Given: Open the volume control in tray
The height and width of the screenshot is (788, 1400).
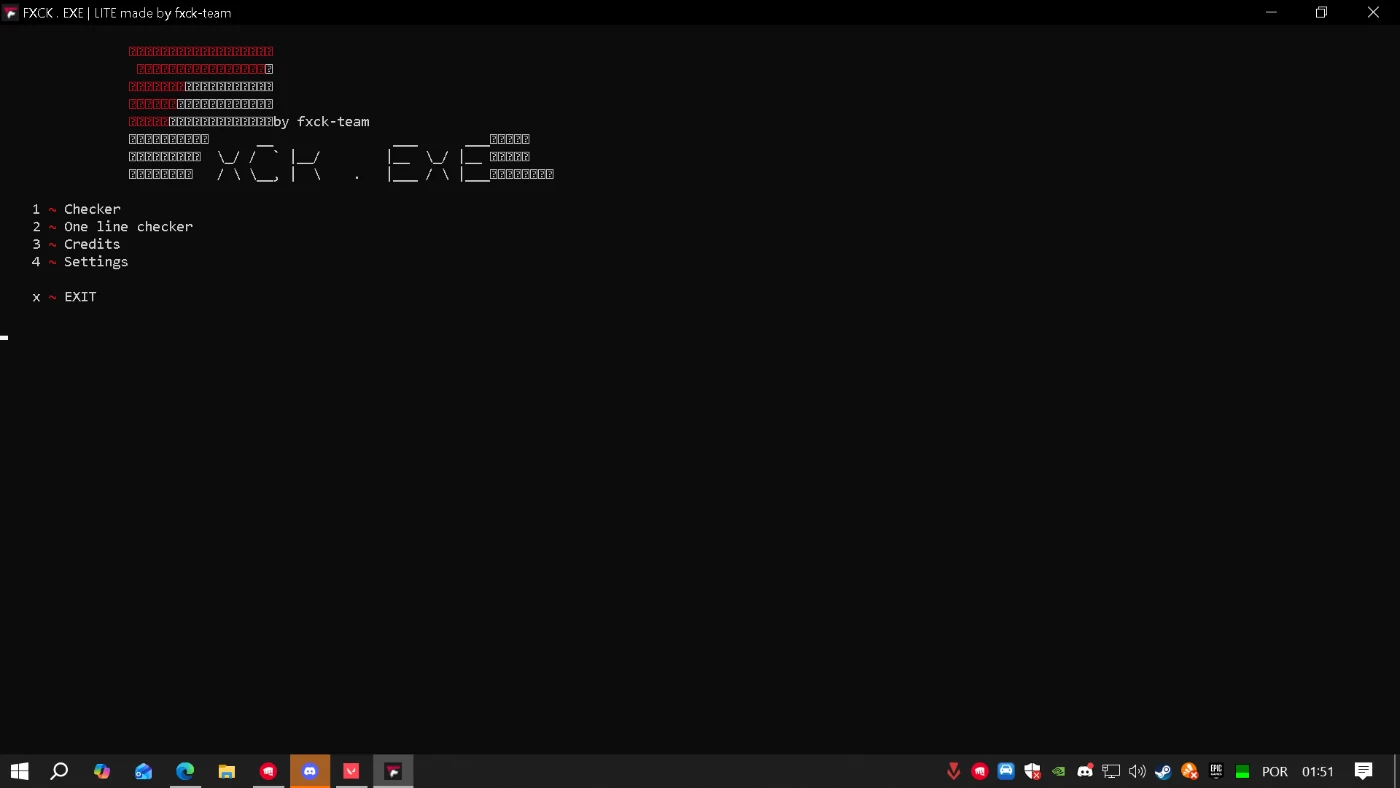Looking at the screenshot, I should (x=1137, y=771).
